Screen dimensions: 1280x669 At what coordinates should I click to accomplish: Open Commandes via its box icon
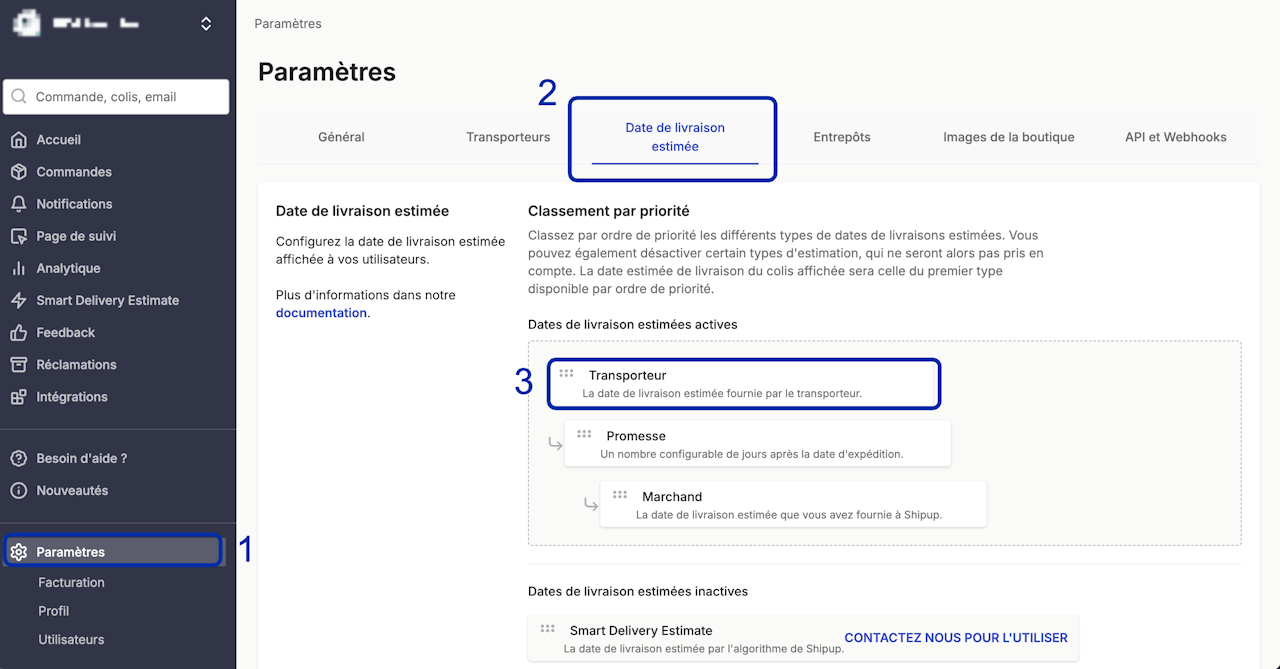18,172
